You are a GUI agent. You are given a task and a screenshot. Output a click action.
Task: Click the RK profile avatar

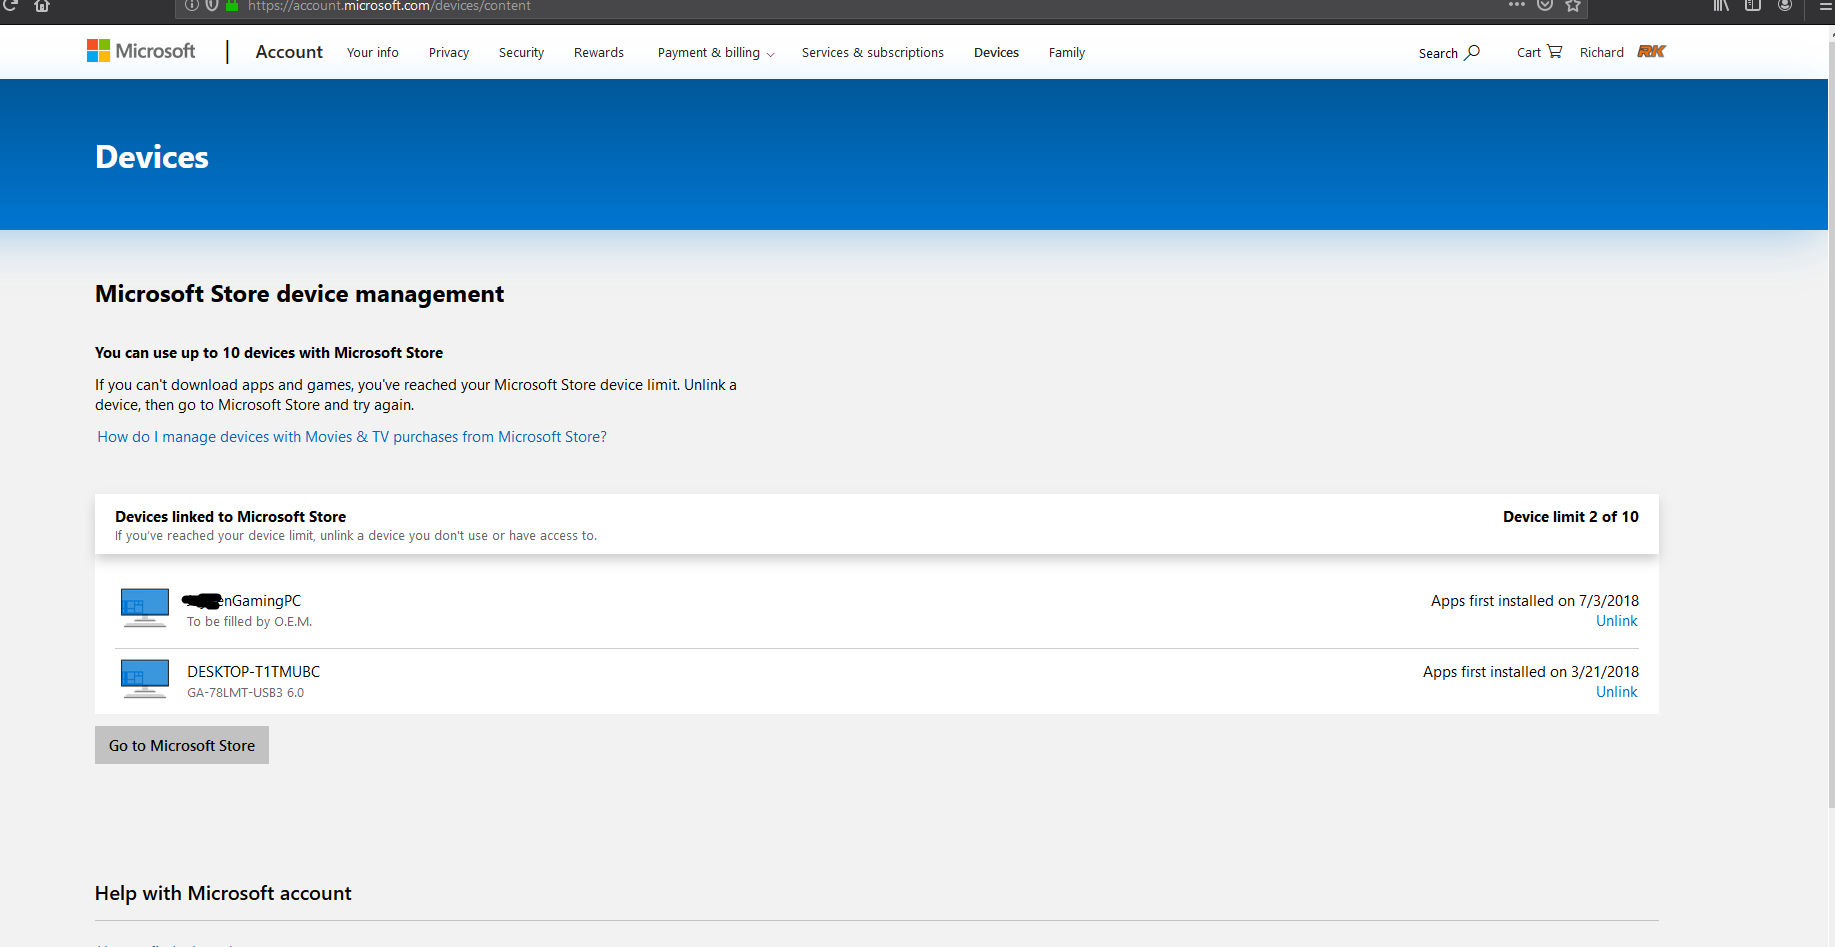click(1651, 51)
